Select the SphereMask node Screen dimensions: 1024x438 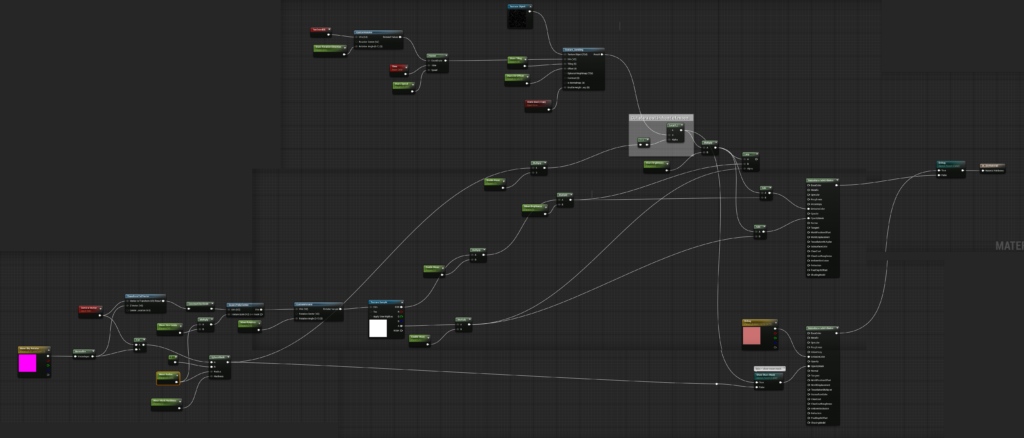pyautogui.click(x=219, y=367)
